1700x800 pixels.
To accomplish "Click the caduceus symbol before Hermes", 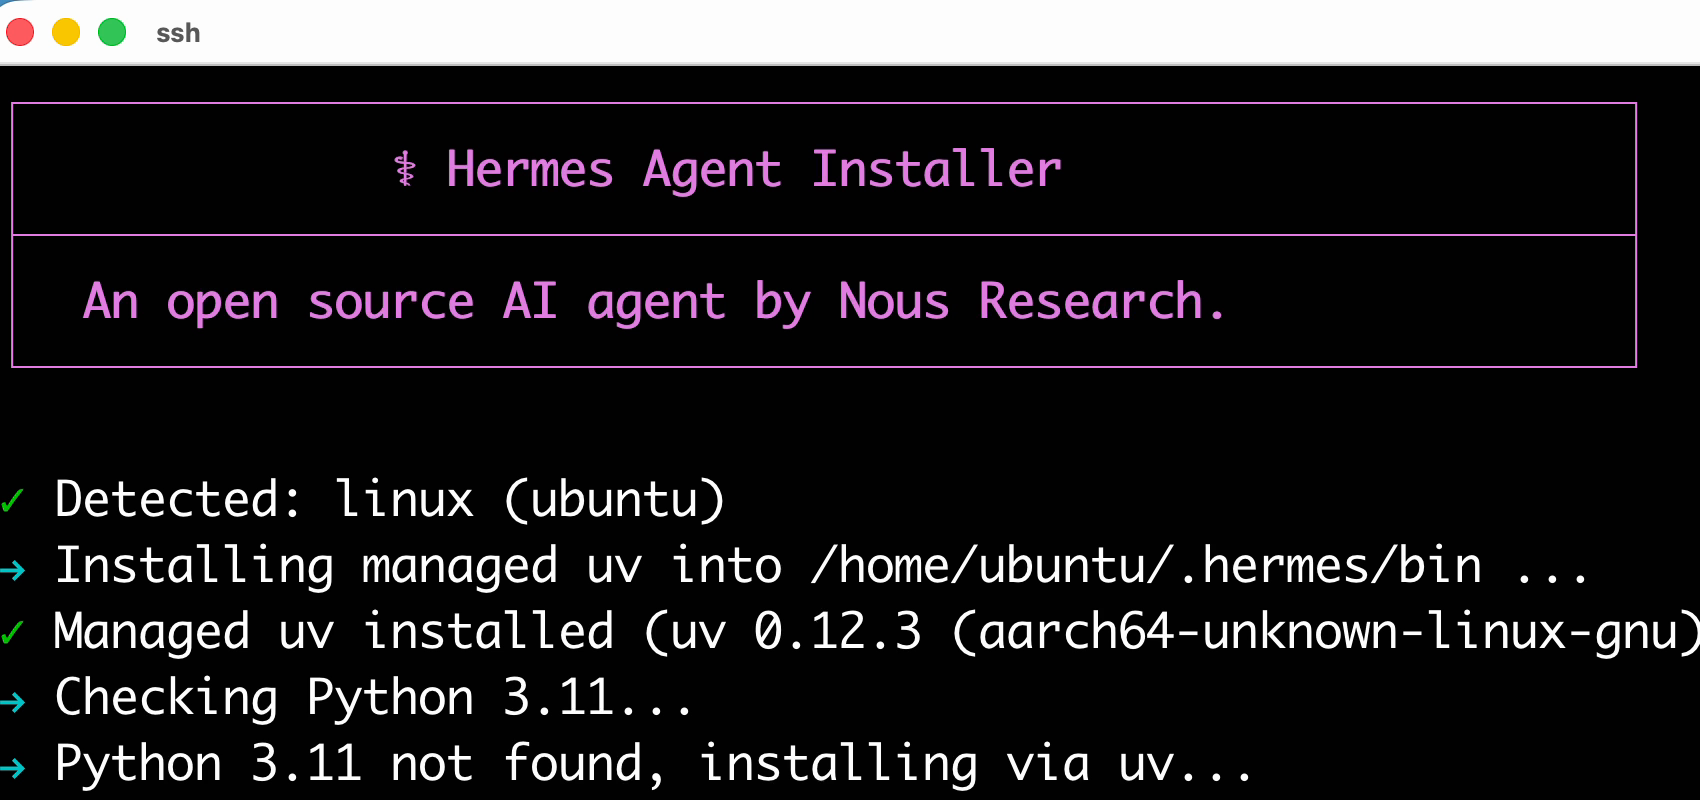I will coord(405,169).
